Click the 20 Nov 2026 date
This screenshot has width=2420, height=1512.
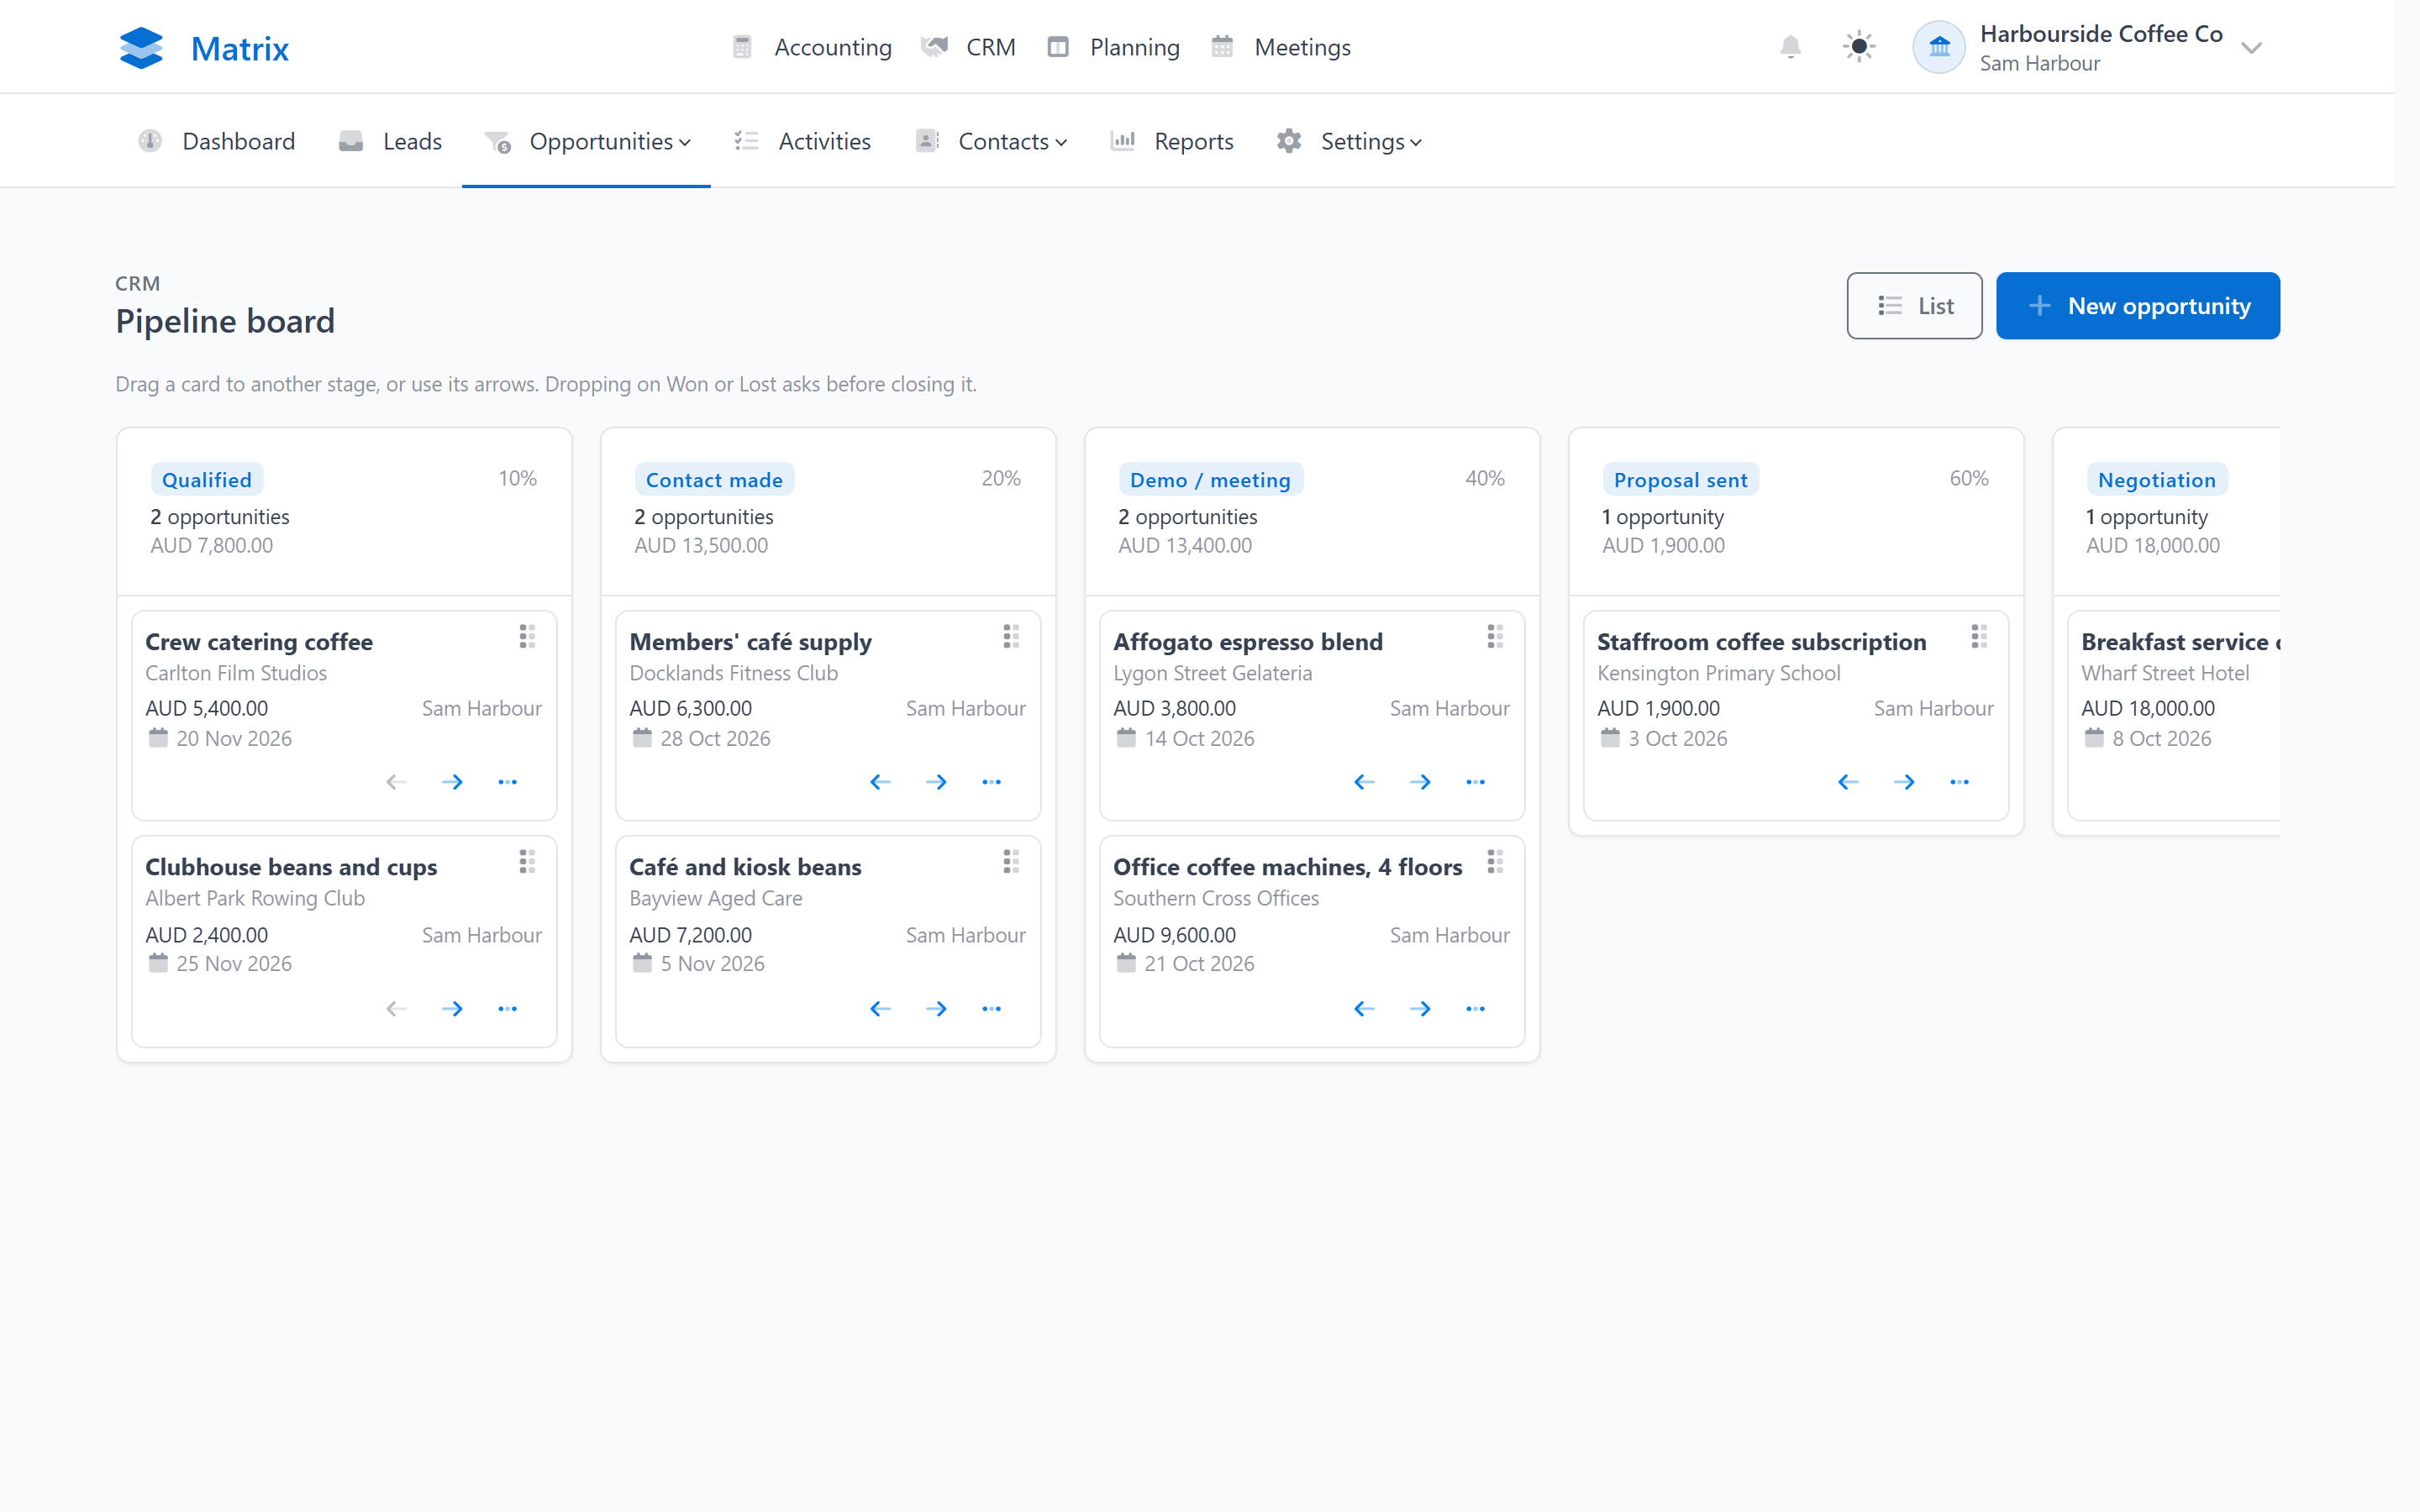click(x=234, y=739)
